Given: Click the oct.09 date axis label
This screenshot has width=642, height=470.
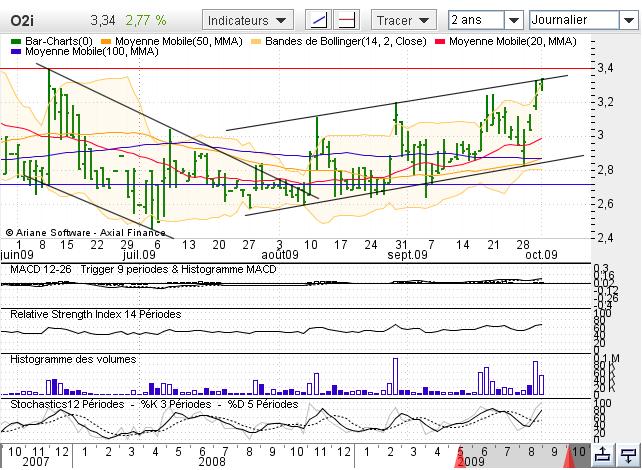Looking at the screenshot, I should tap(541, 255).
